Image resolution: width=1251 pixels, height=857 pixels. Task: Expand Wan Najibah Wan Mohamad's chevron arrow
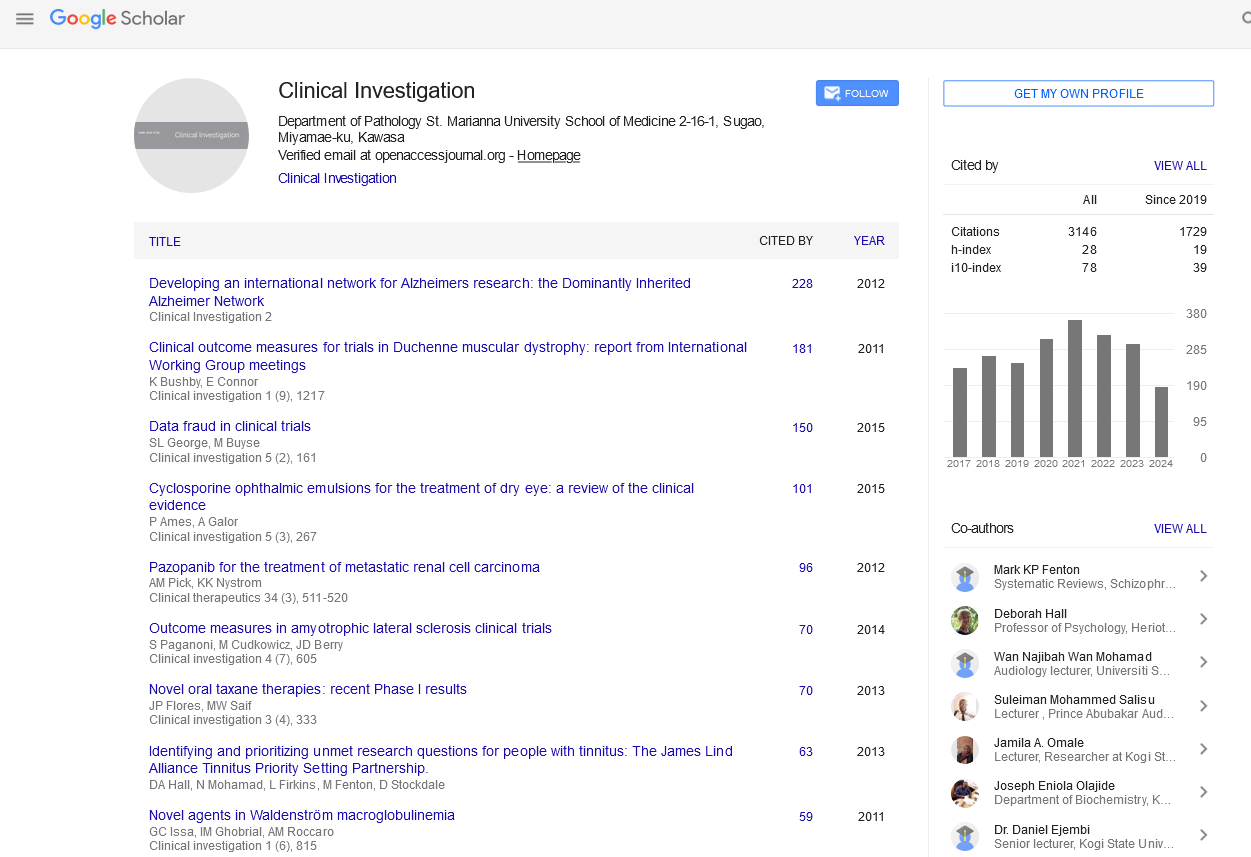pyautogui.click(x=1204, y=662)
